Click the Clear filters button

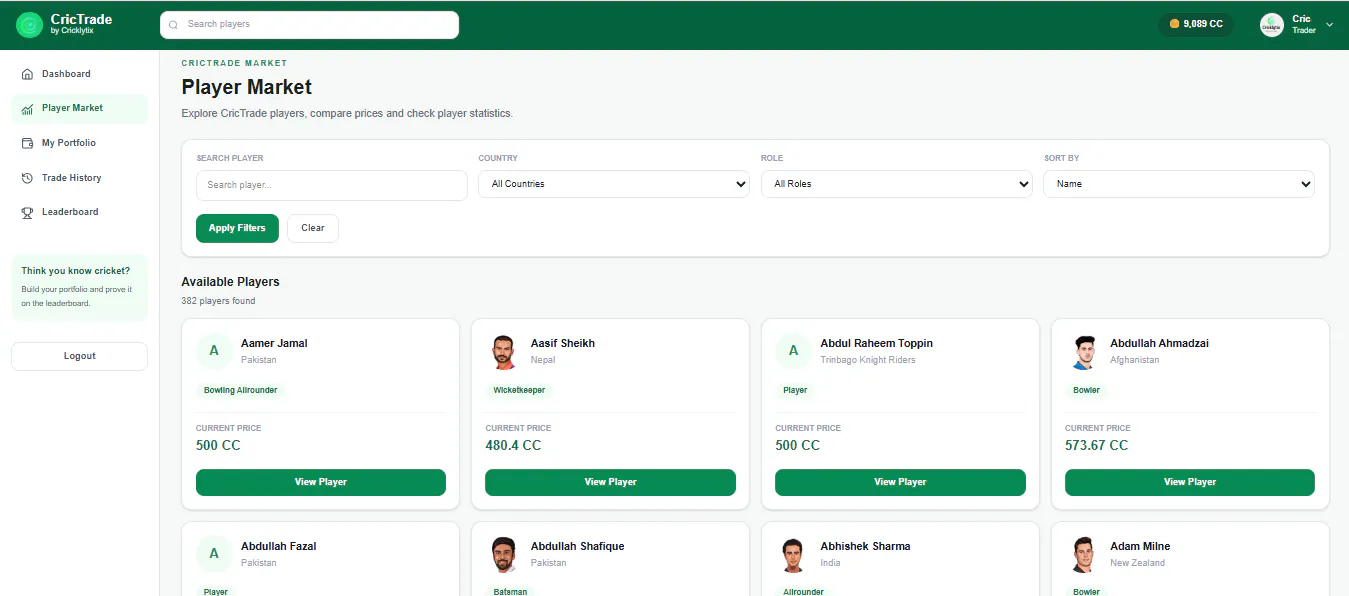pos(313,228)
